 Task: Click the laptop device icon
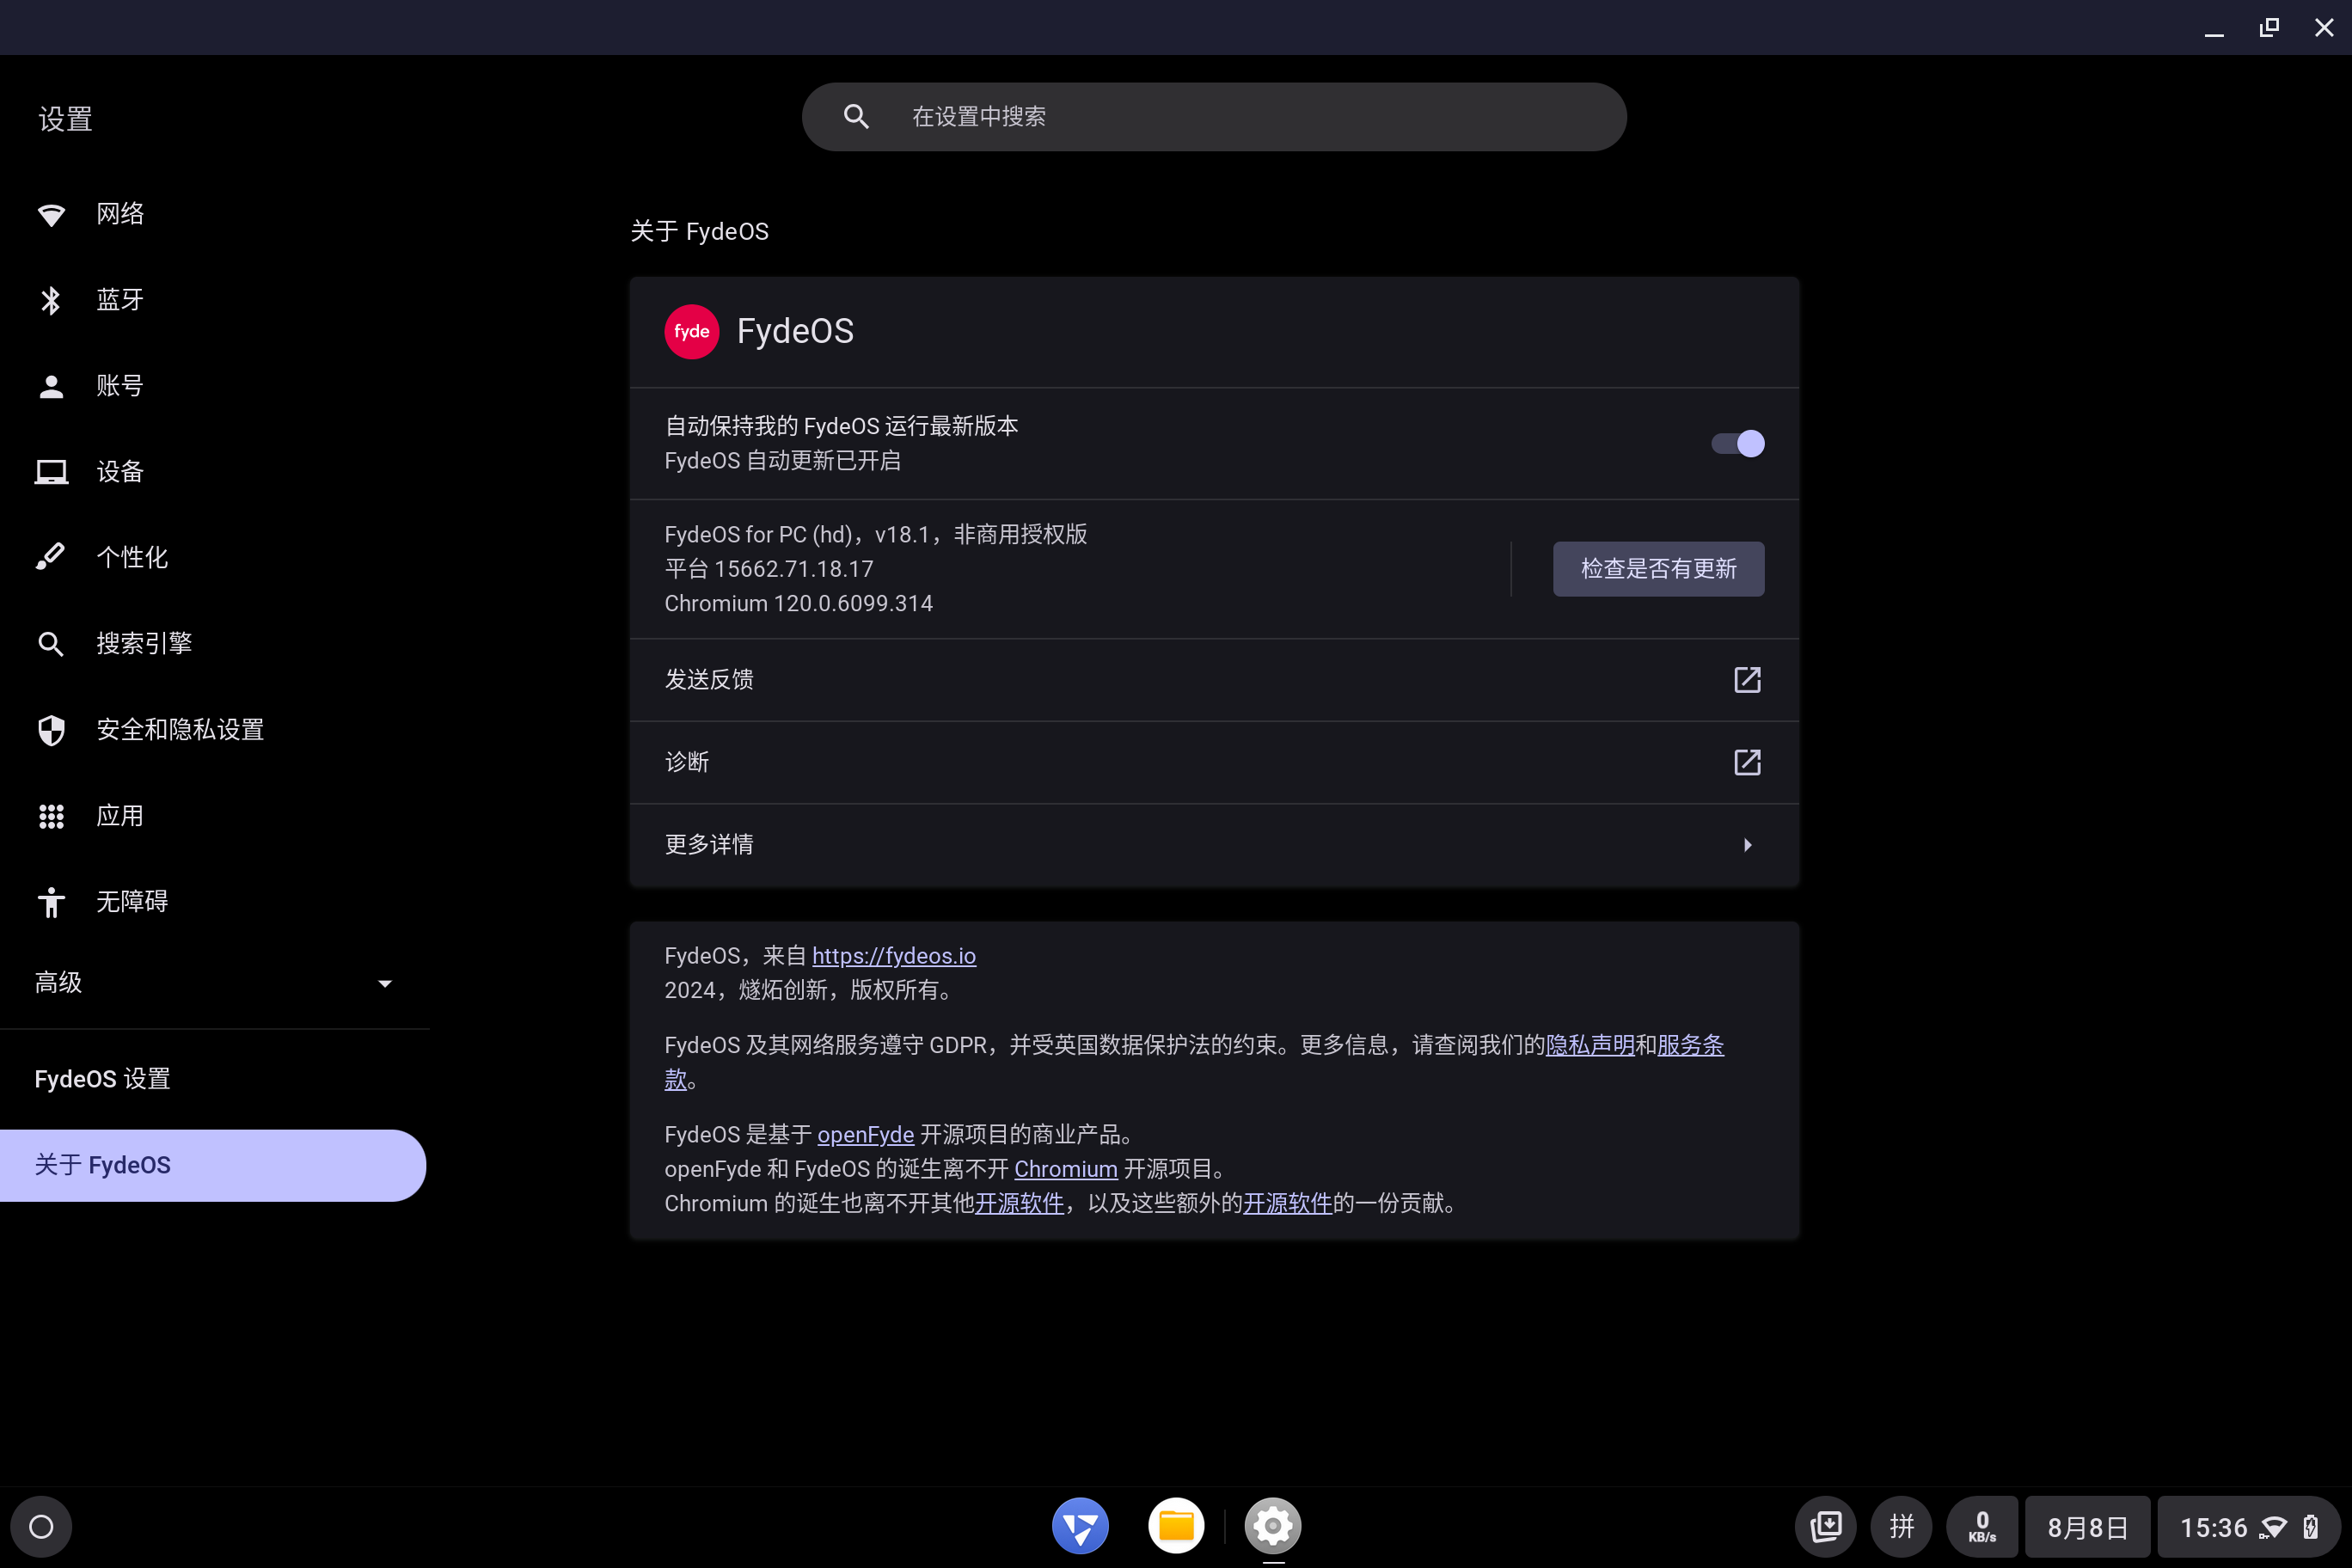pyautogui.click(x=51, y=472)
